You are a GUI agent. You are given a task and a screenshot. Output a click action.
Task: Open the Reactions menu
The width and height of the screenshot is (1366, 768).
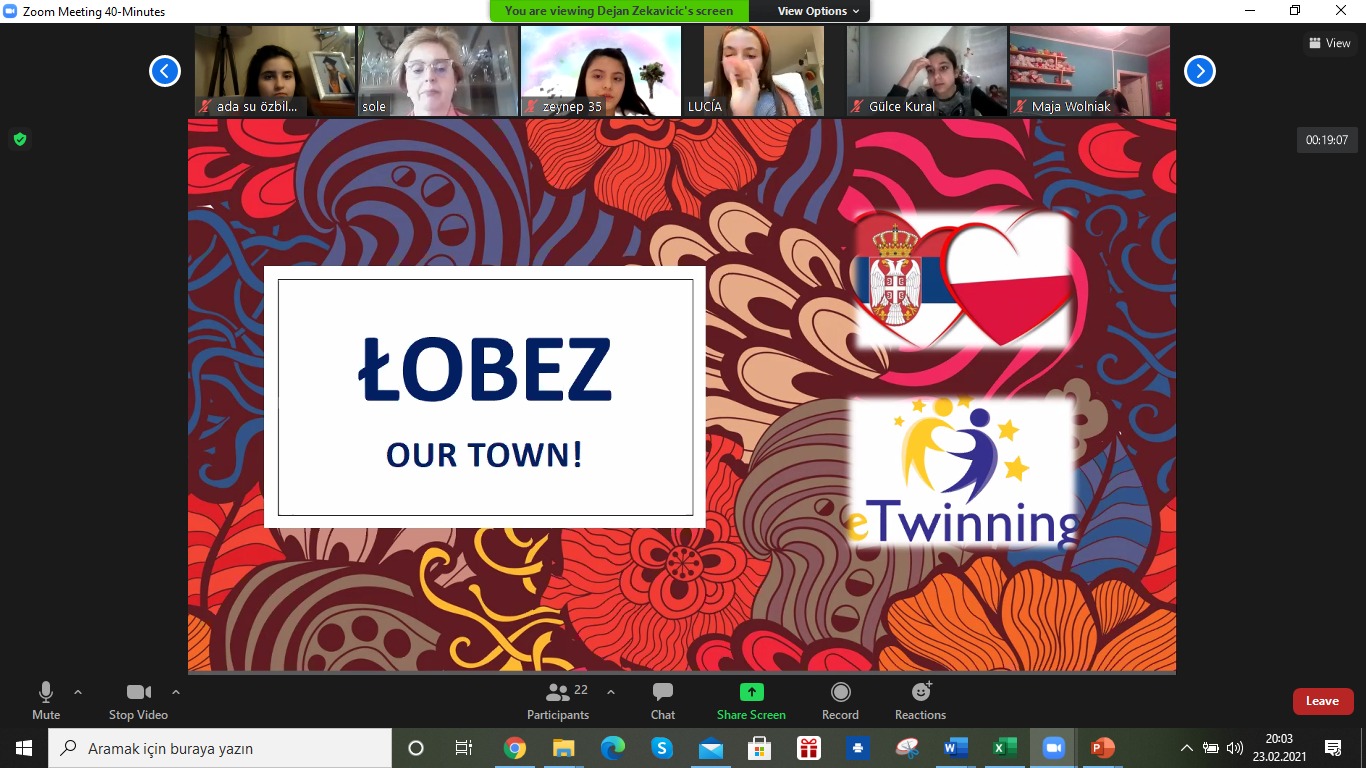pyautogui.click(x=920, y=701)
